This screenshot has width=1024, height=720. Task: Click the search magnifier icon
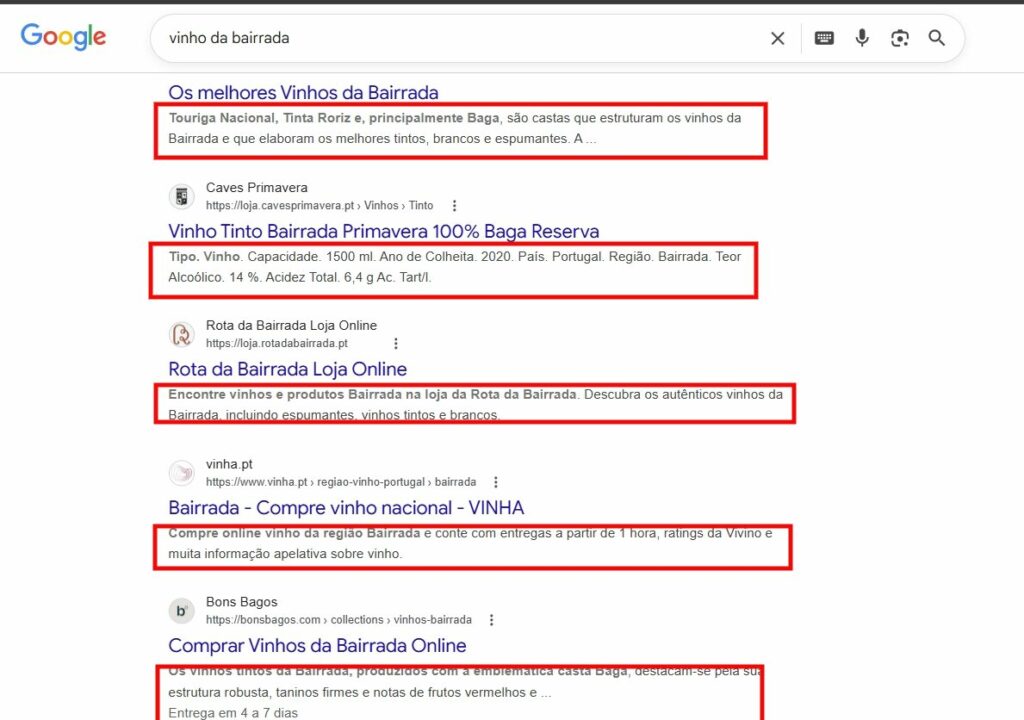(x=936, y=37)
